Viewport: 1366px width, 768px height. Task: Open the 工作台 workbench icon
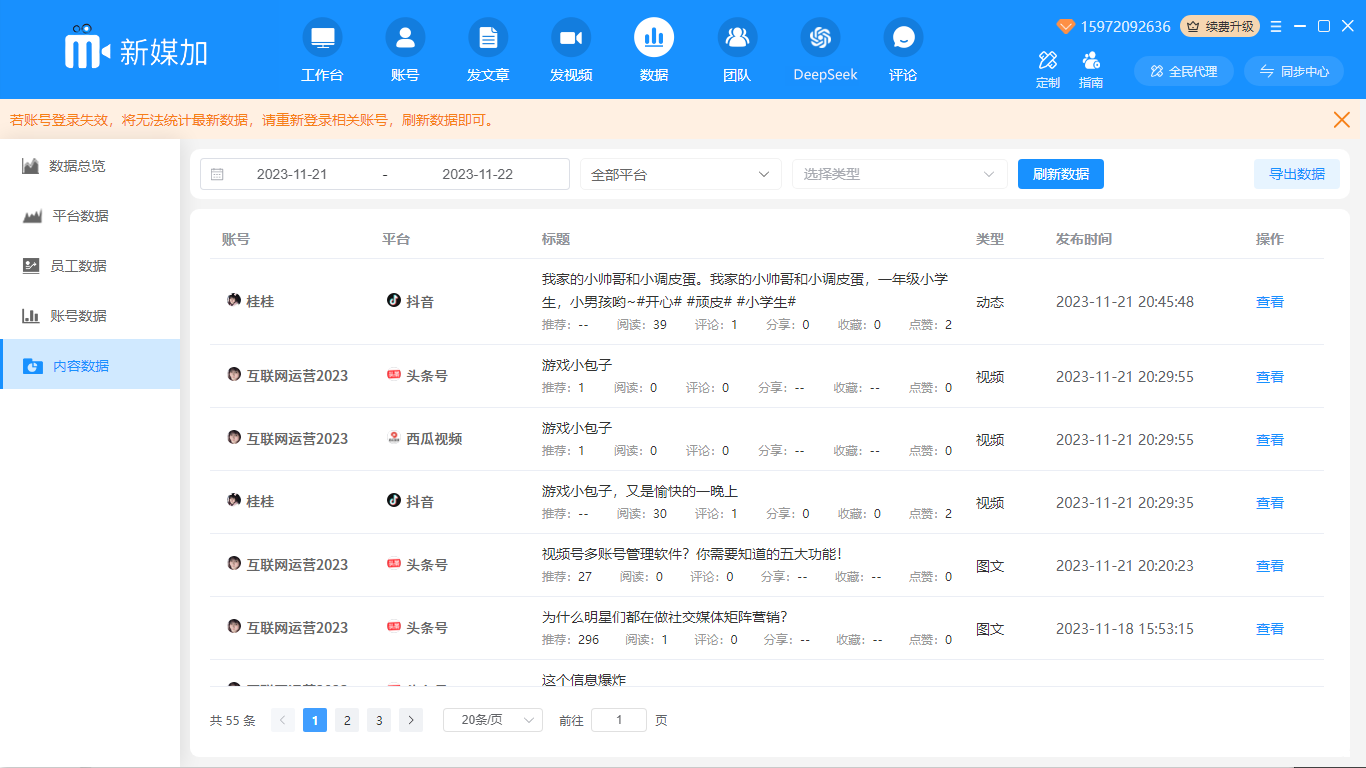(322, 39)
